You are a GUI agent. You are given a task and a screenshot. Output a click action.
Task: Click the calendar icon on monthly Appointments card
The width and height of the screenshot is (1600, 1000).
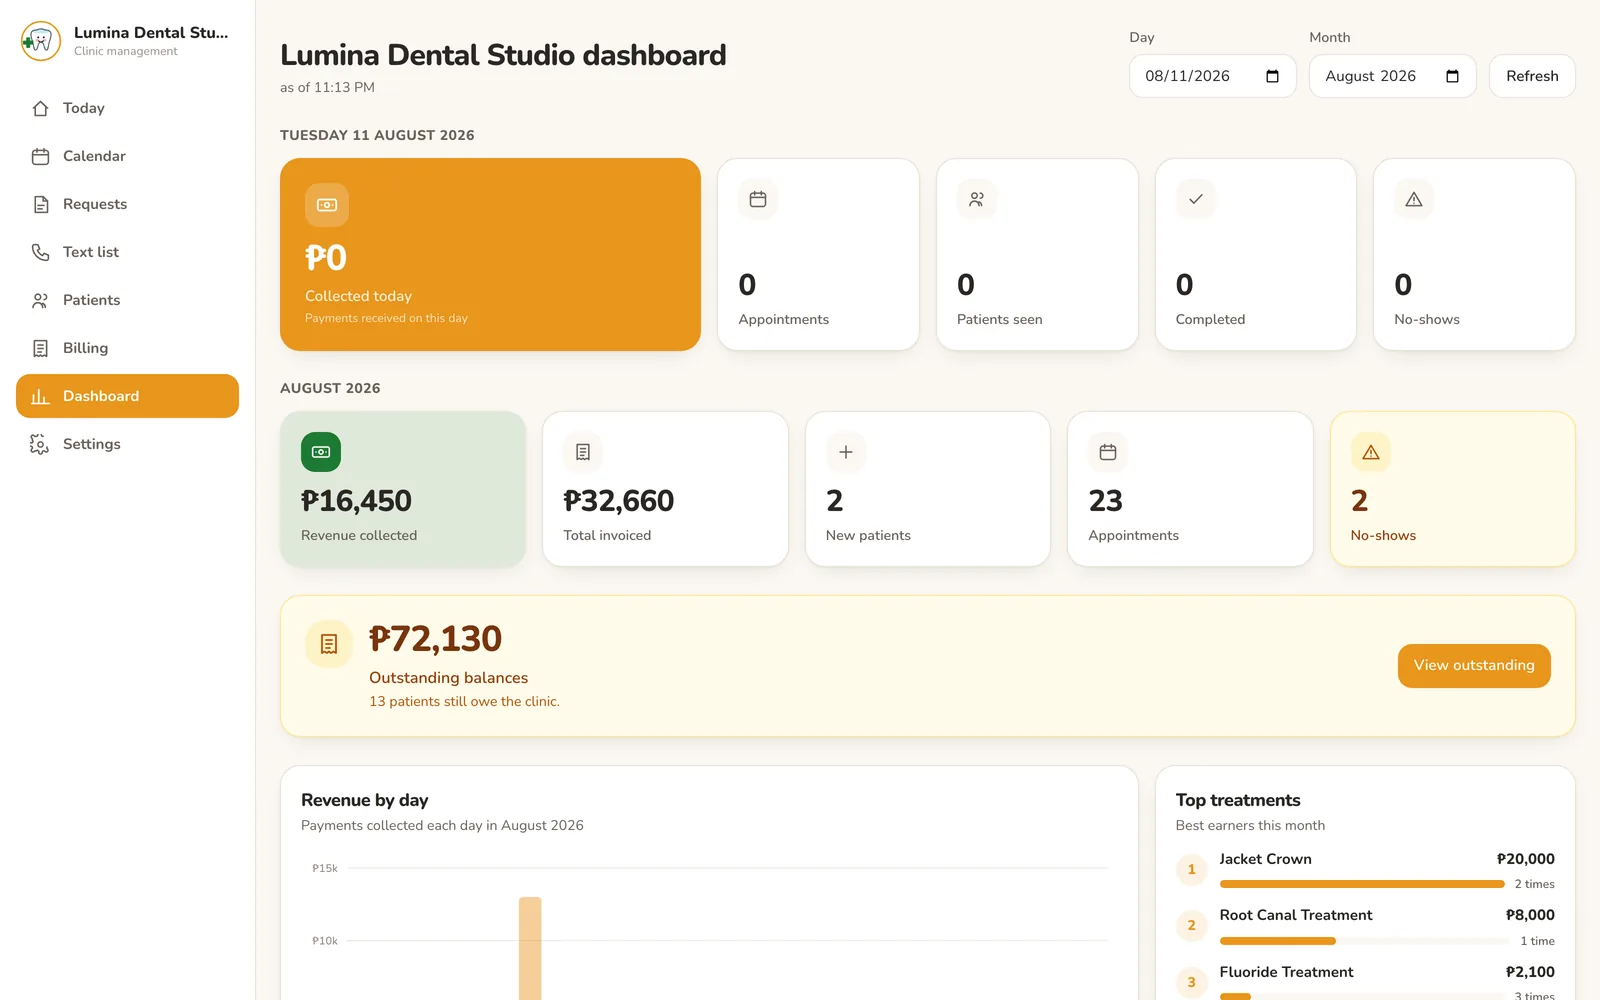tap(1108, 452)
